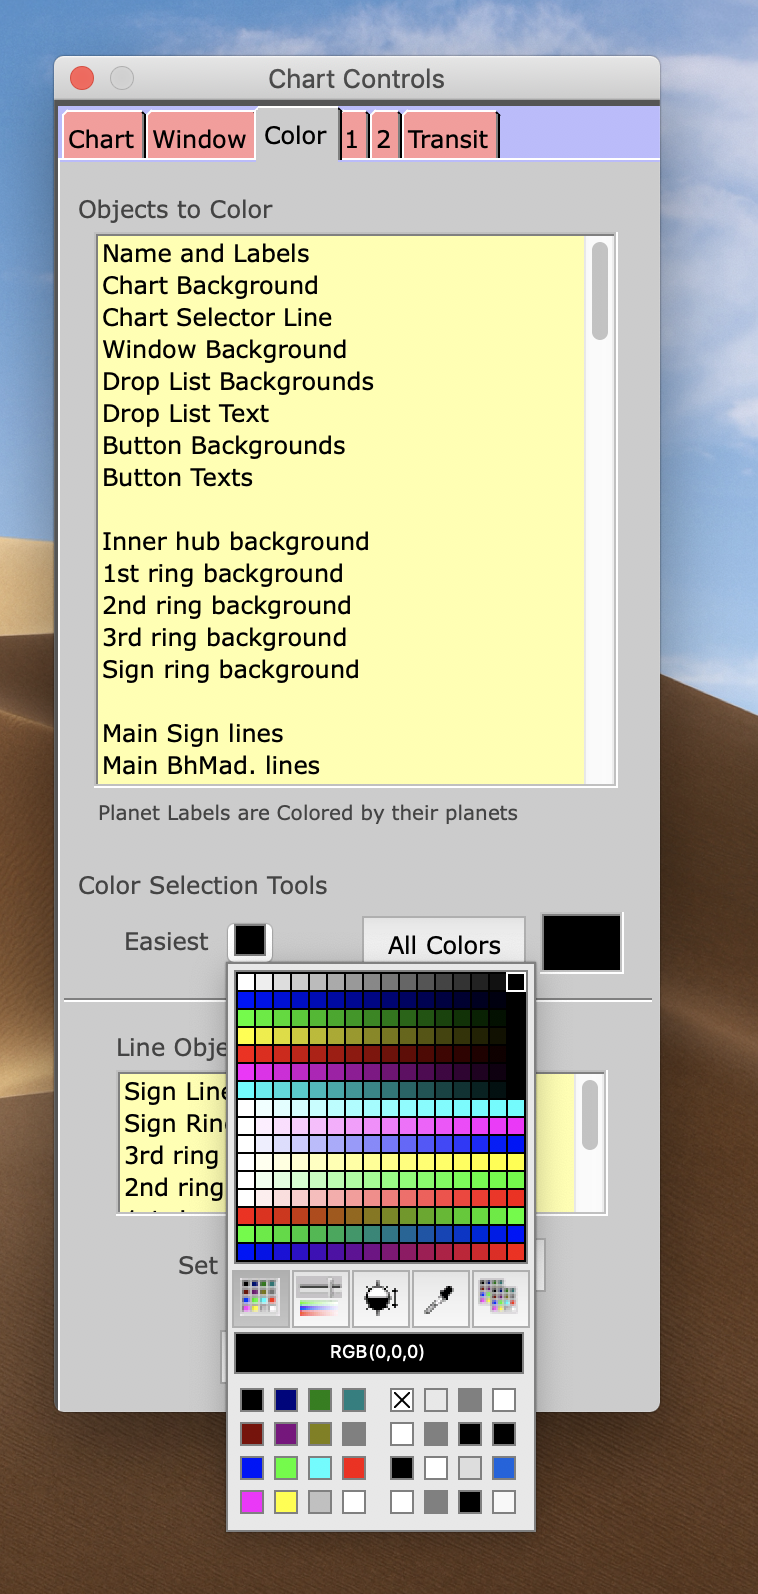Select tab 2
The height and width of the screenshot is (1594, 758).
pos(383,139)
